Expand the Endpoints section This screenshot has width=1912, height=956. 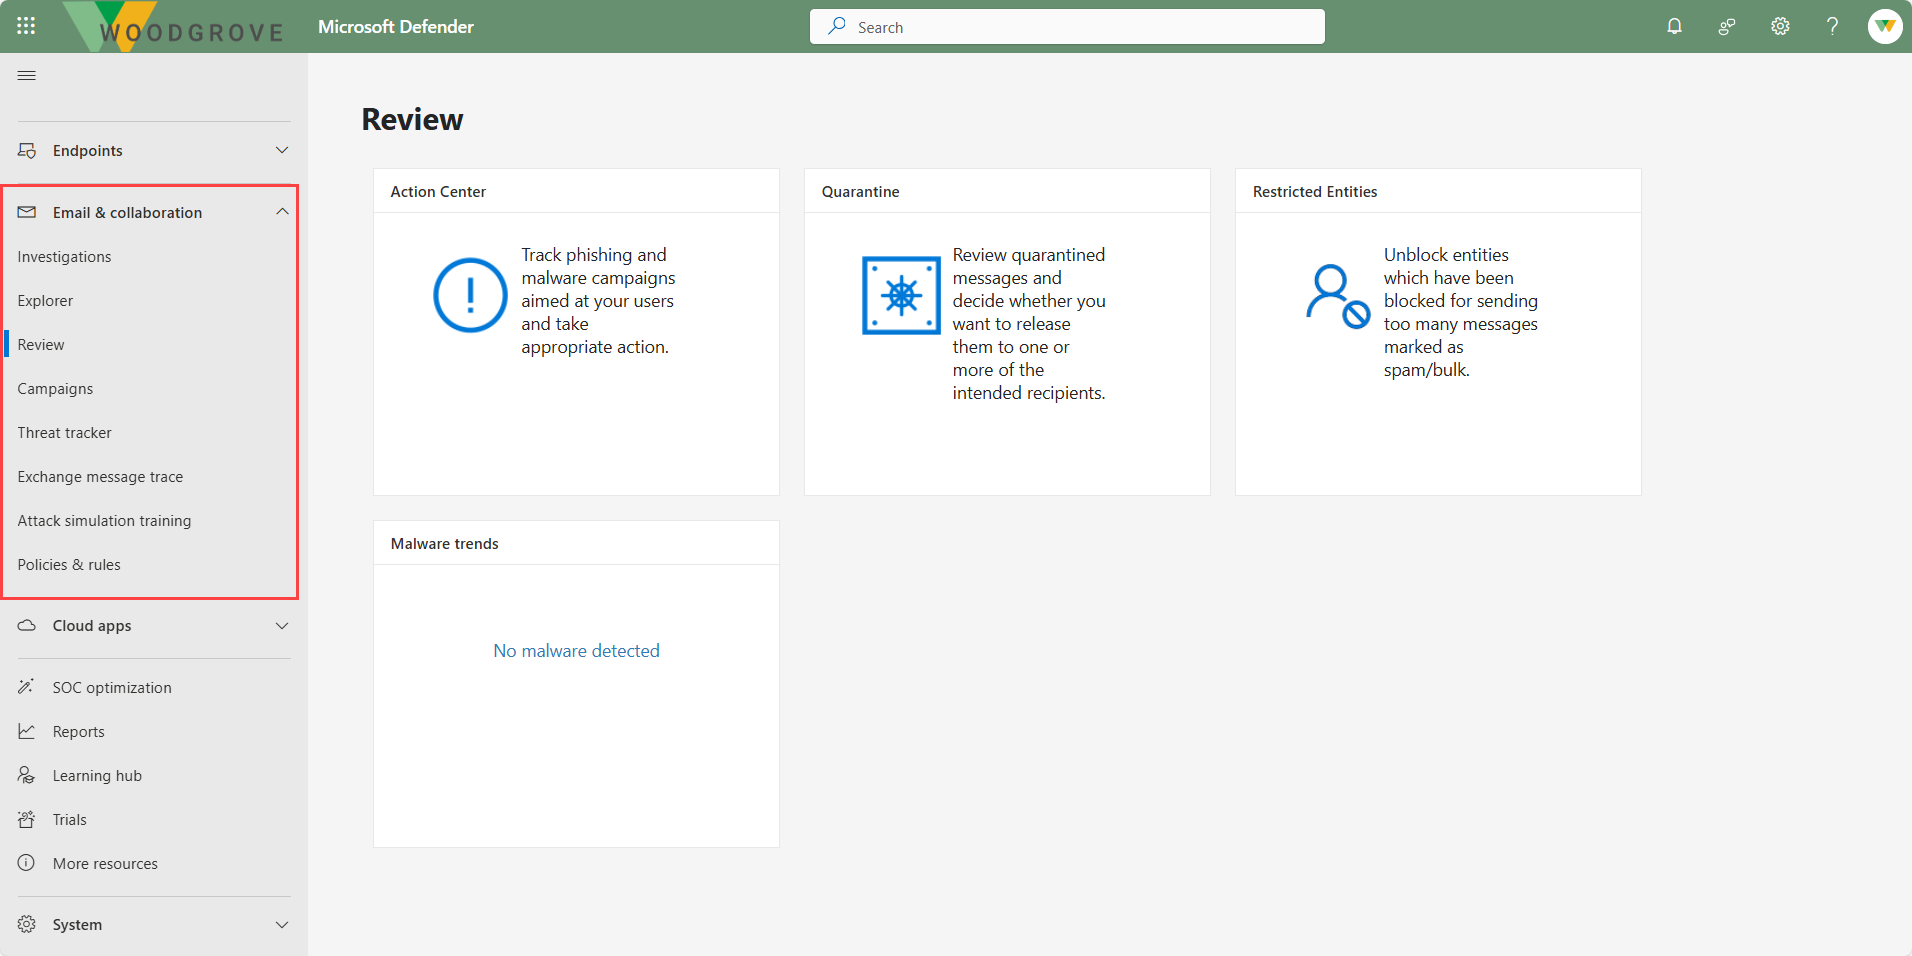[x=154, y=150]
